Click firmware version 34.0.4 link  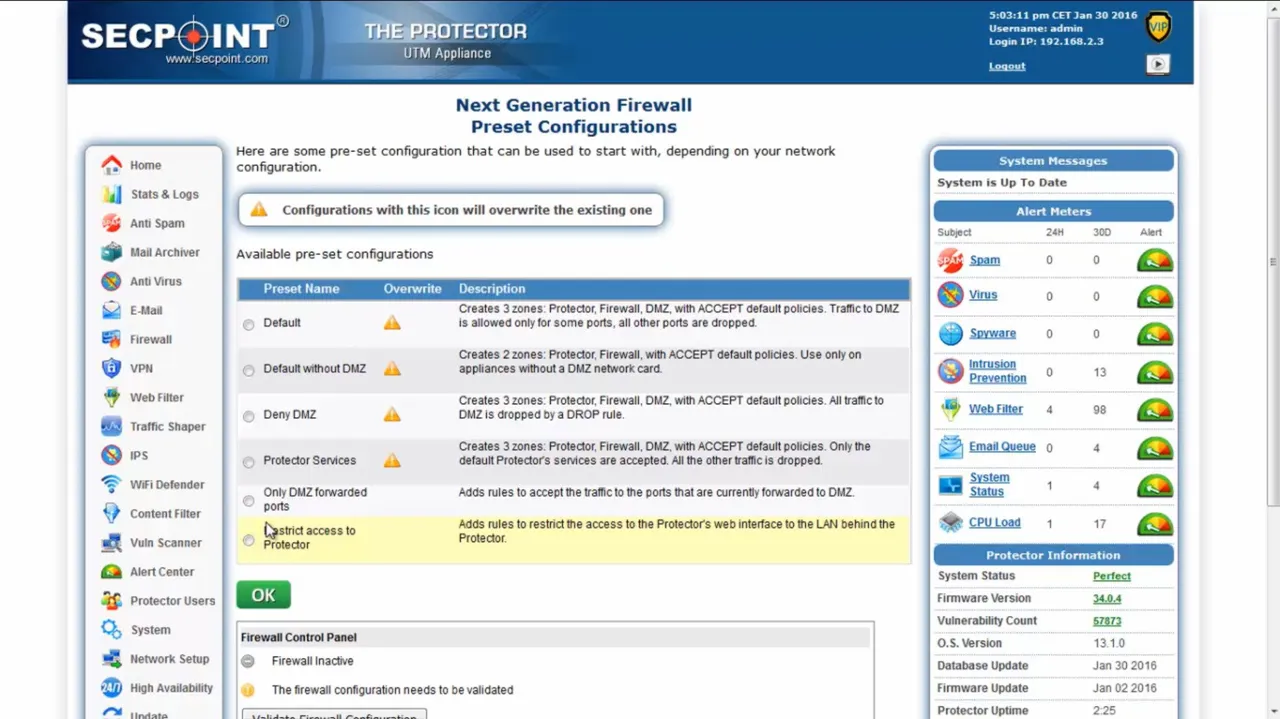click(x=1108, y=598)
